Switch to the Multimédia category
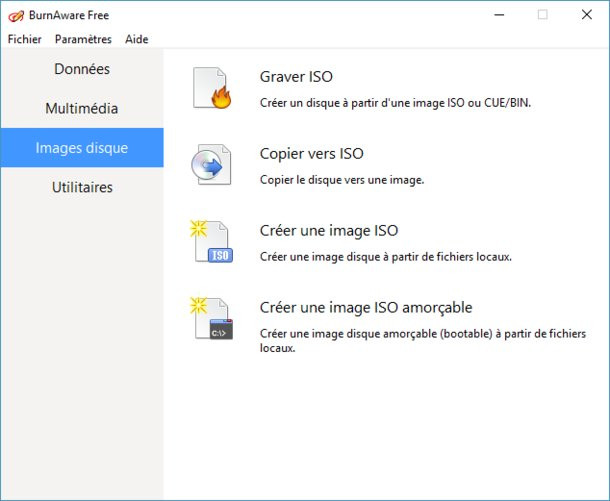Image resolution: width=610 pixels, height=501 pixels. click(82, 108)
